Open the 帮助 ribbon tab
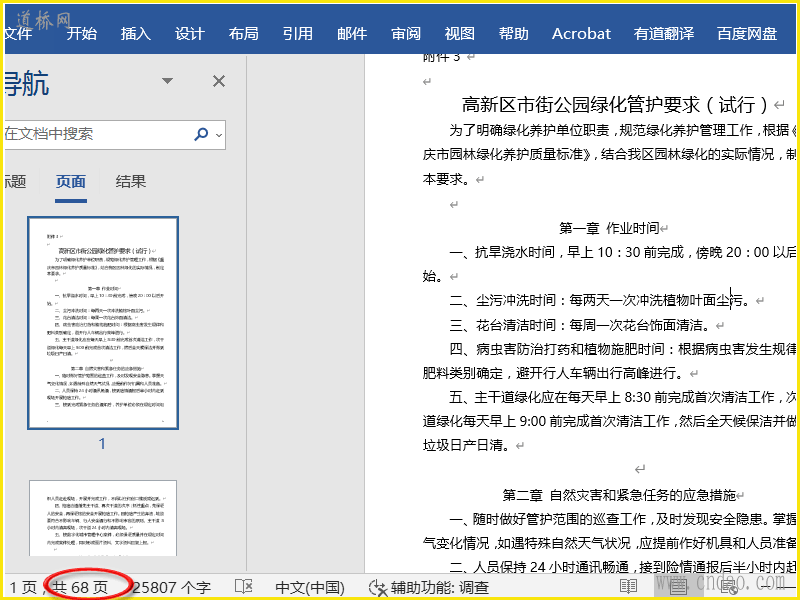 pos(514,34)
